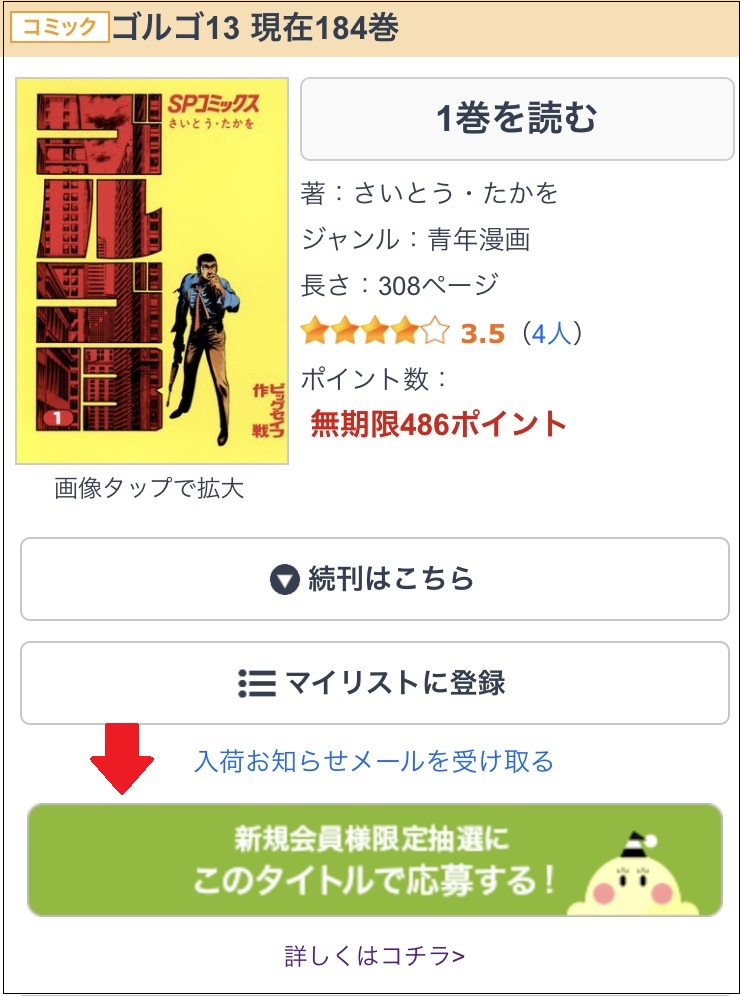740x996 pixels.
Task: Tap the Golgo 13 cover image
Action: tap(152, 271)
